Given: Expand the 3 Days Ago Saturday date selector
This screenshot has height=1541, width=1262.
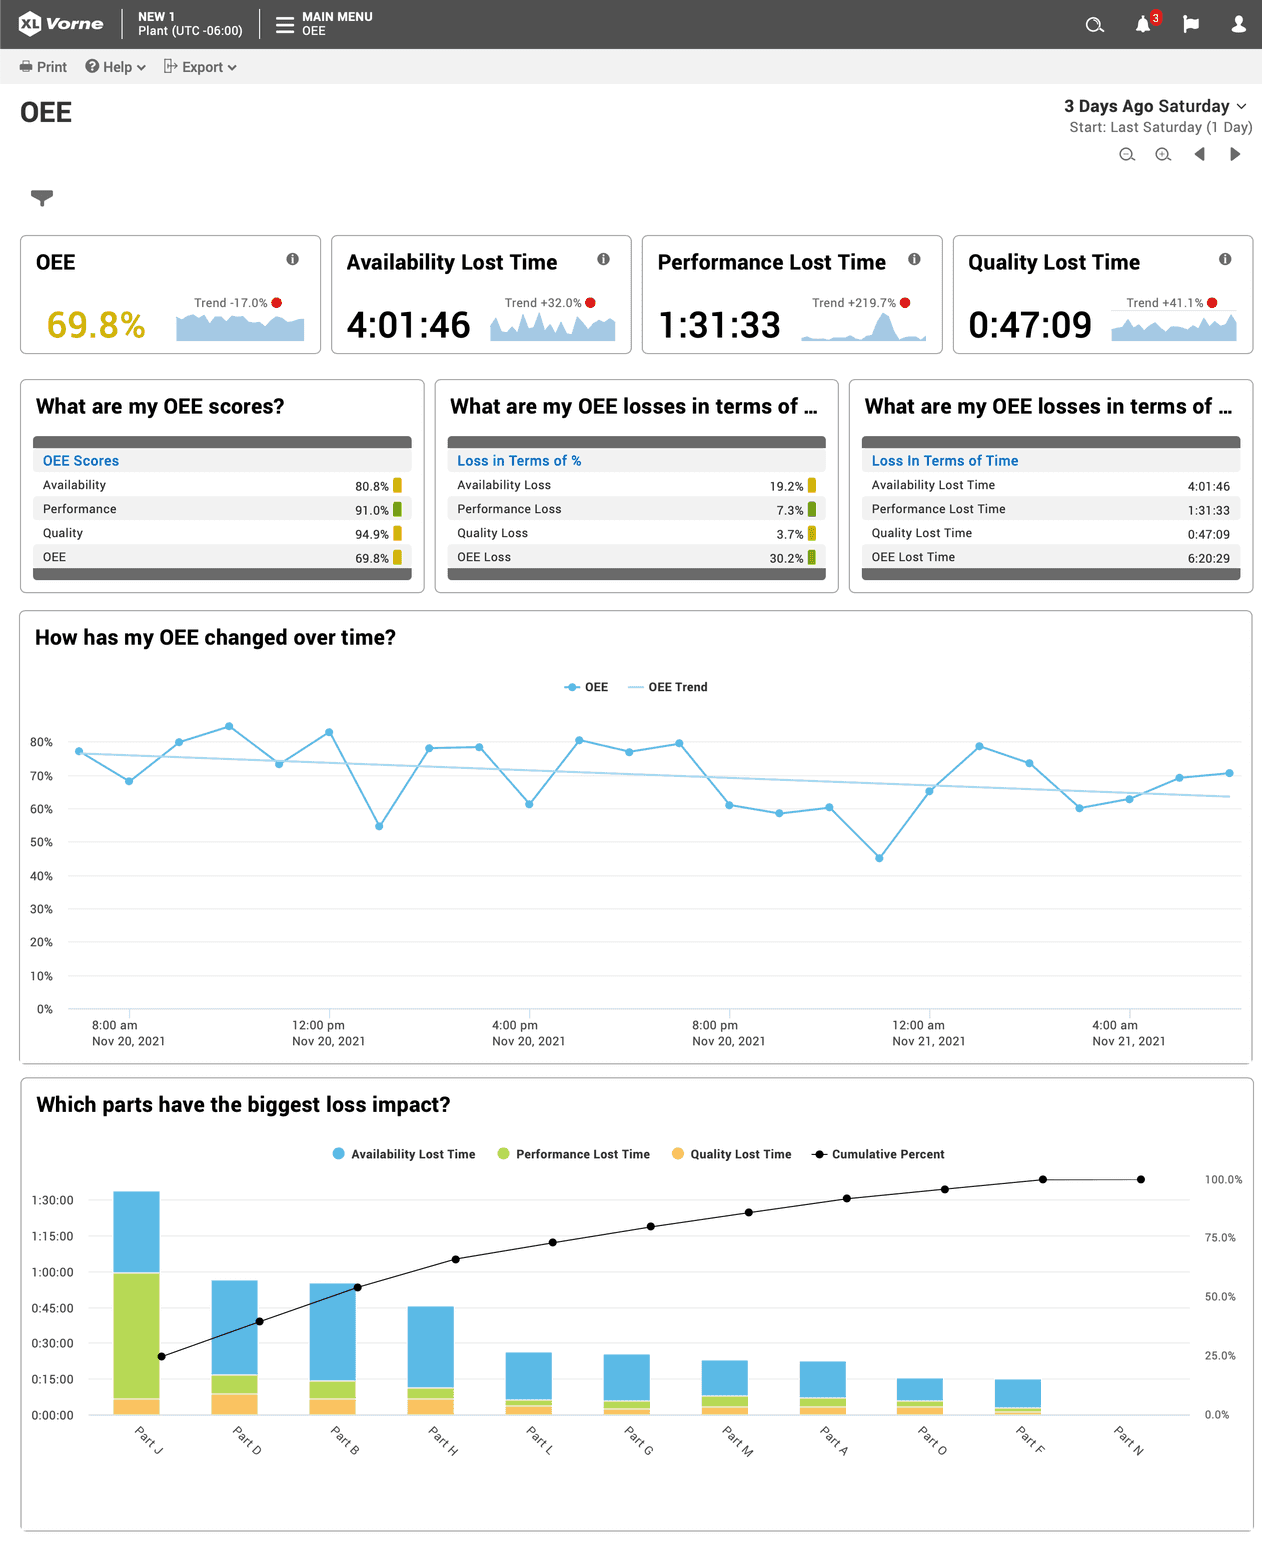Looking at the screenshot, I should 1152,106.
